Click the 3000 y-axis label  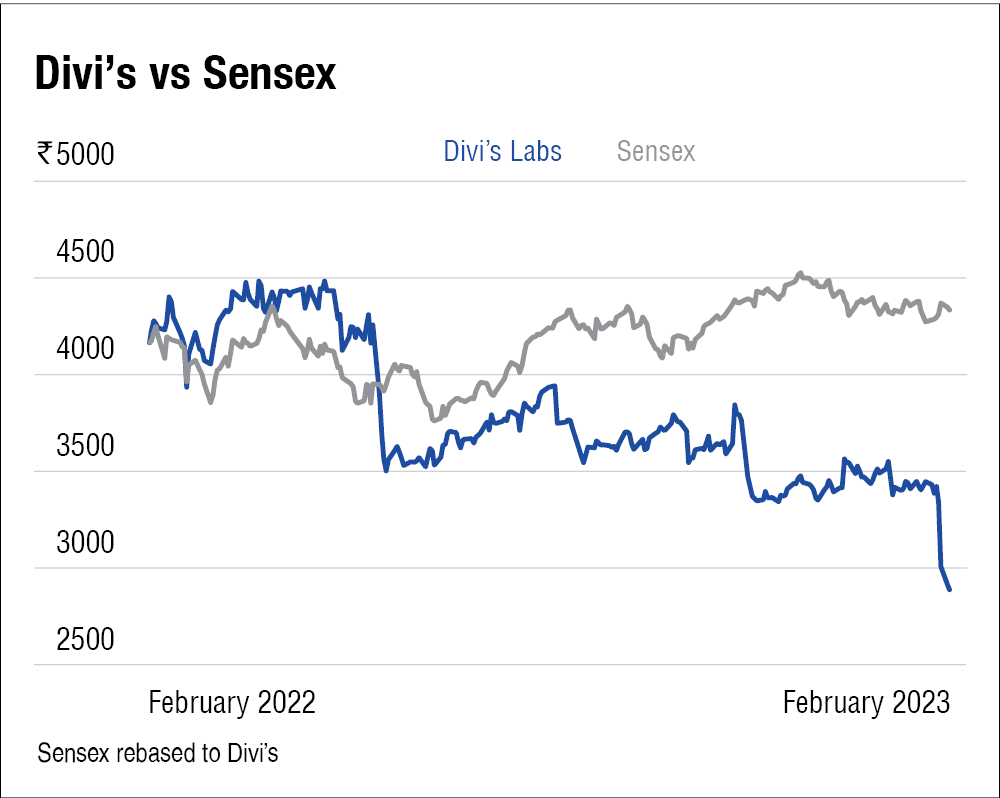pos(86,543)
